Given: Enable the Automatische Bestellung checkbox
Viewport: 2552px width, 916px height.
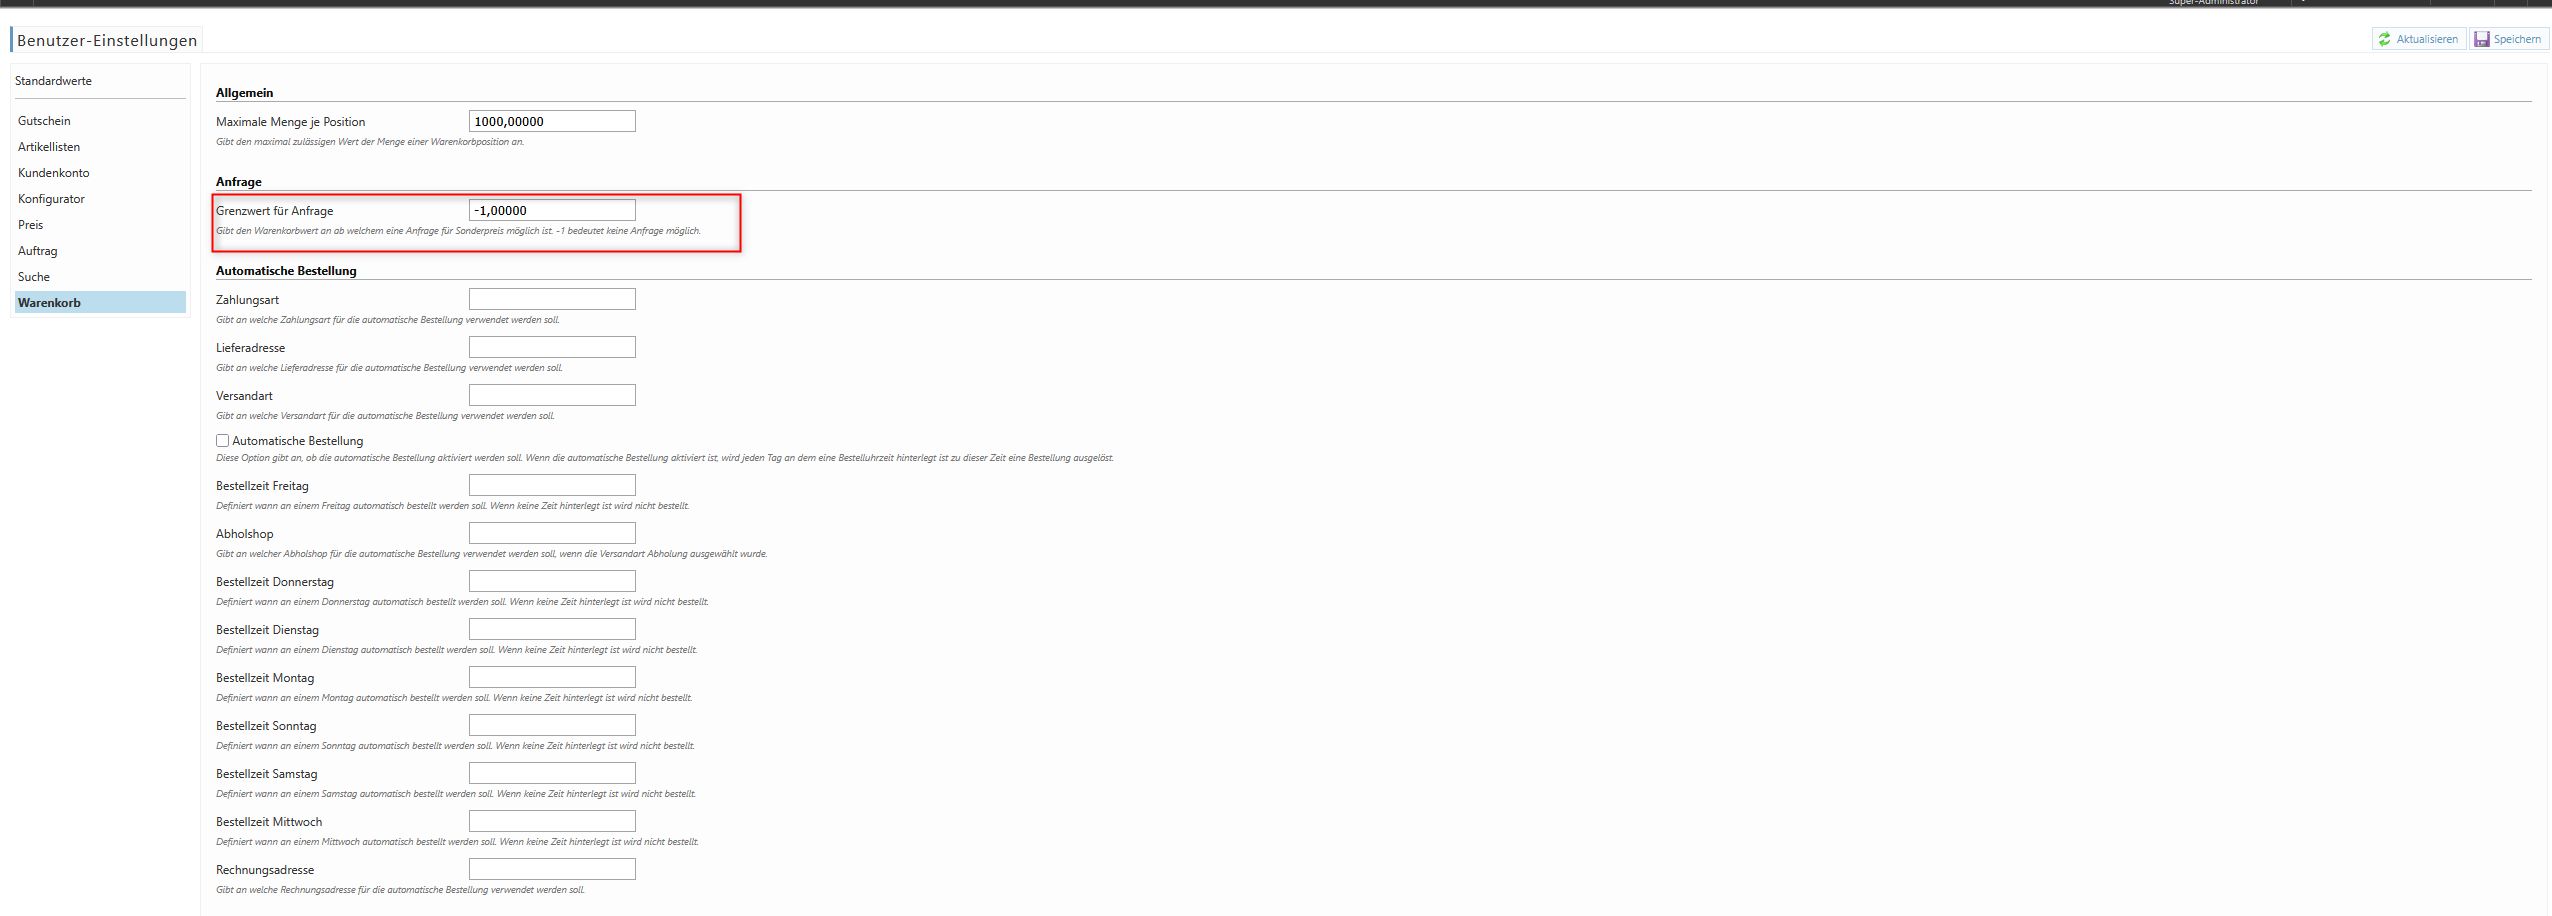Looking at the screenshot, I should pyautogui.click(x=223, y=441).
